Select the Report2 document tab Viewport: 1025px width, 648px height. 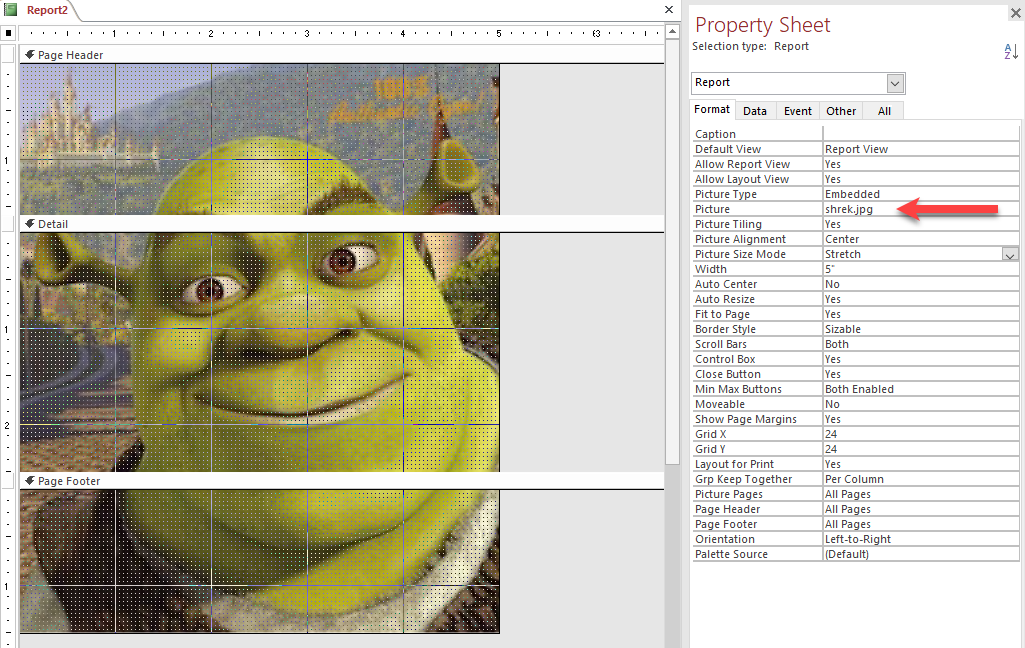47,10
